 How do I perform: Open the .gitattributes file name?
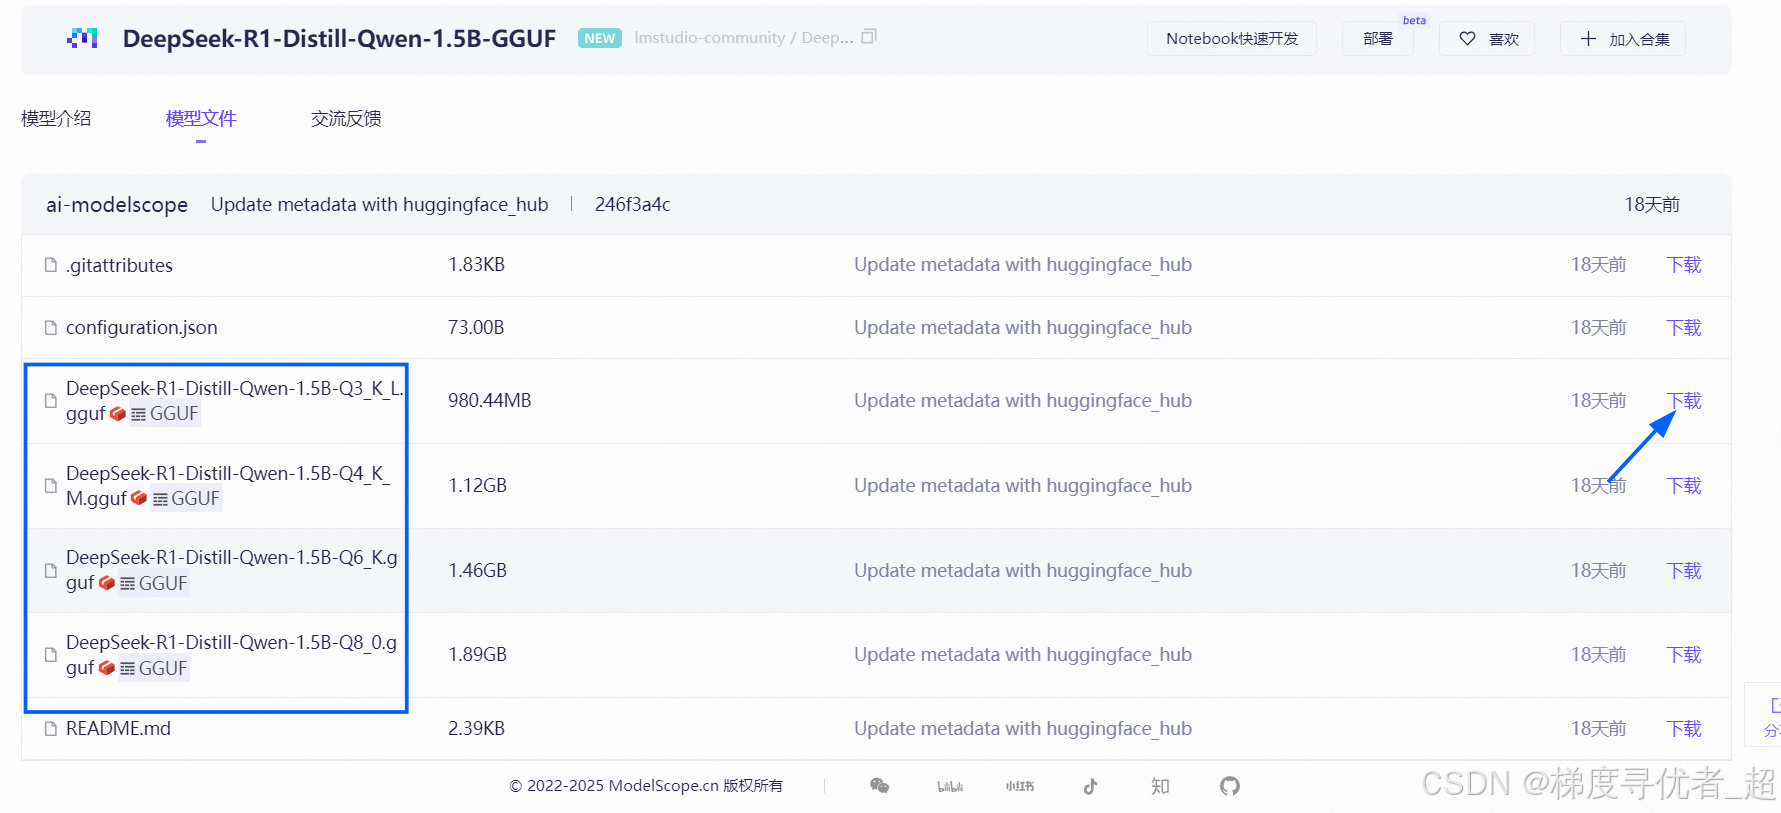[119, 265]
